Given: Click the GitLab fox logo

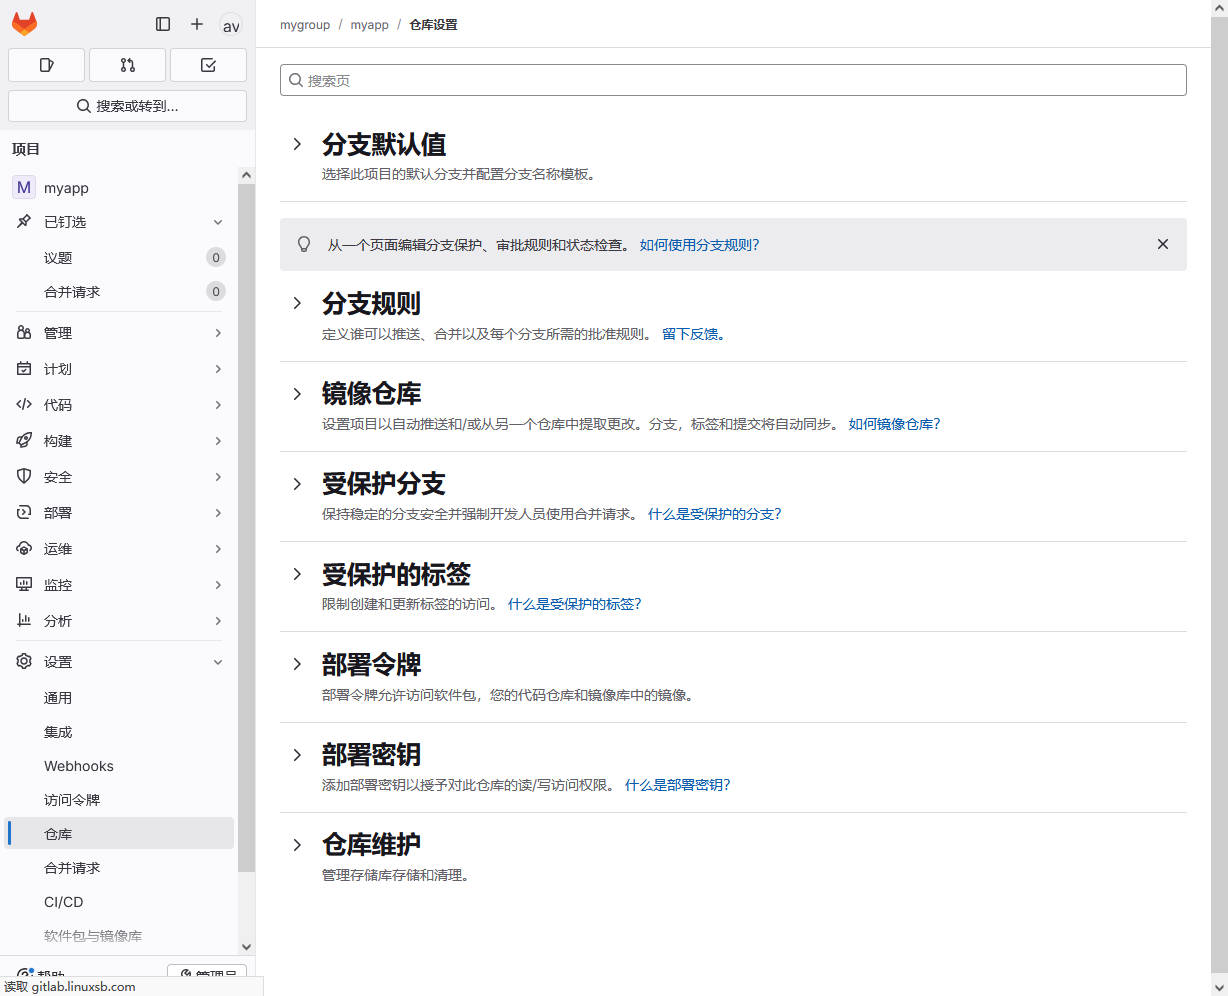Looking at the screenshot, I should (x=25, y=24).
